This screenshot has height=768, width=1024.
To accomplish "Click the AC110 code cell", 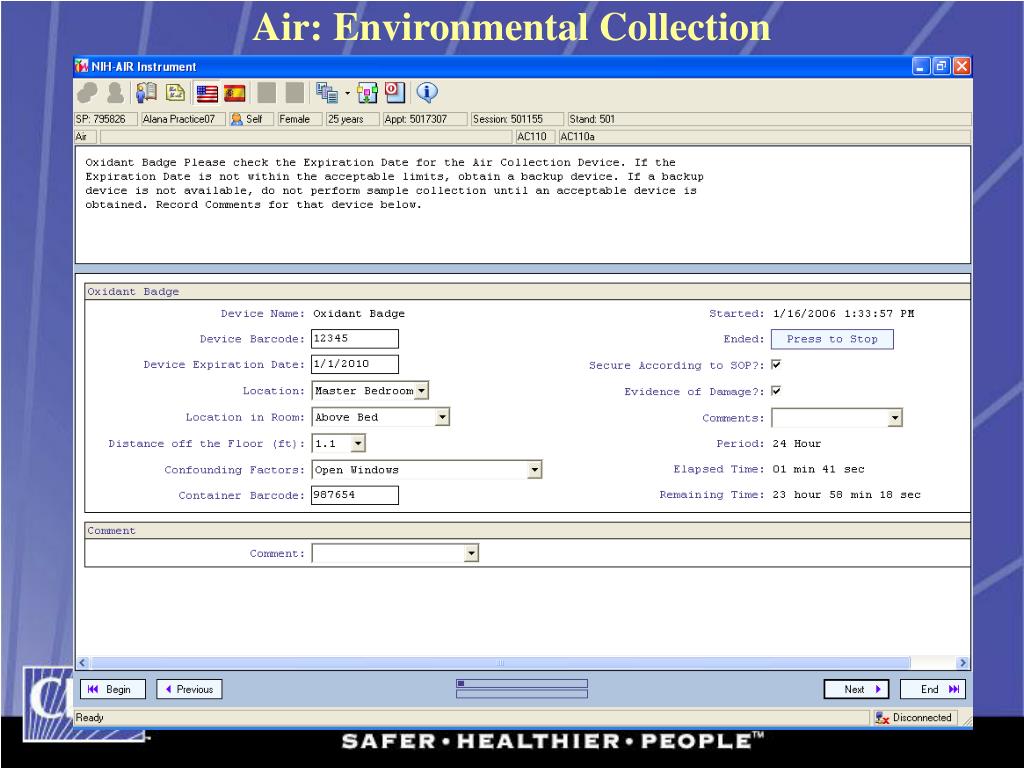I will click(x=535, y=136).
